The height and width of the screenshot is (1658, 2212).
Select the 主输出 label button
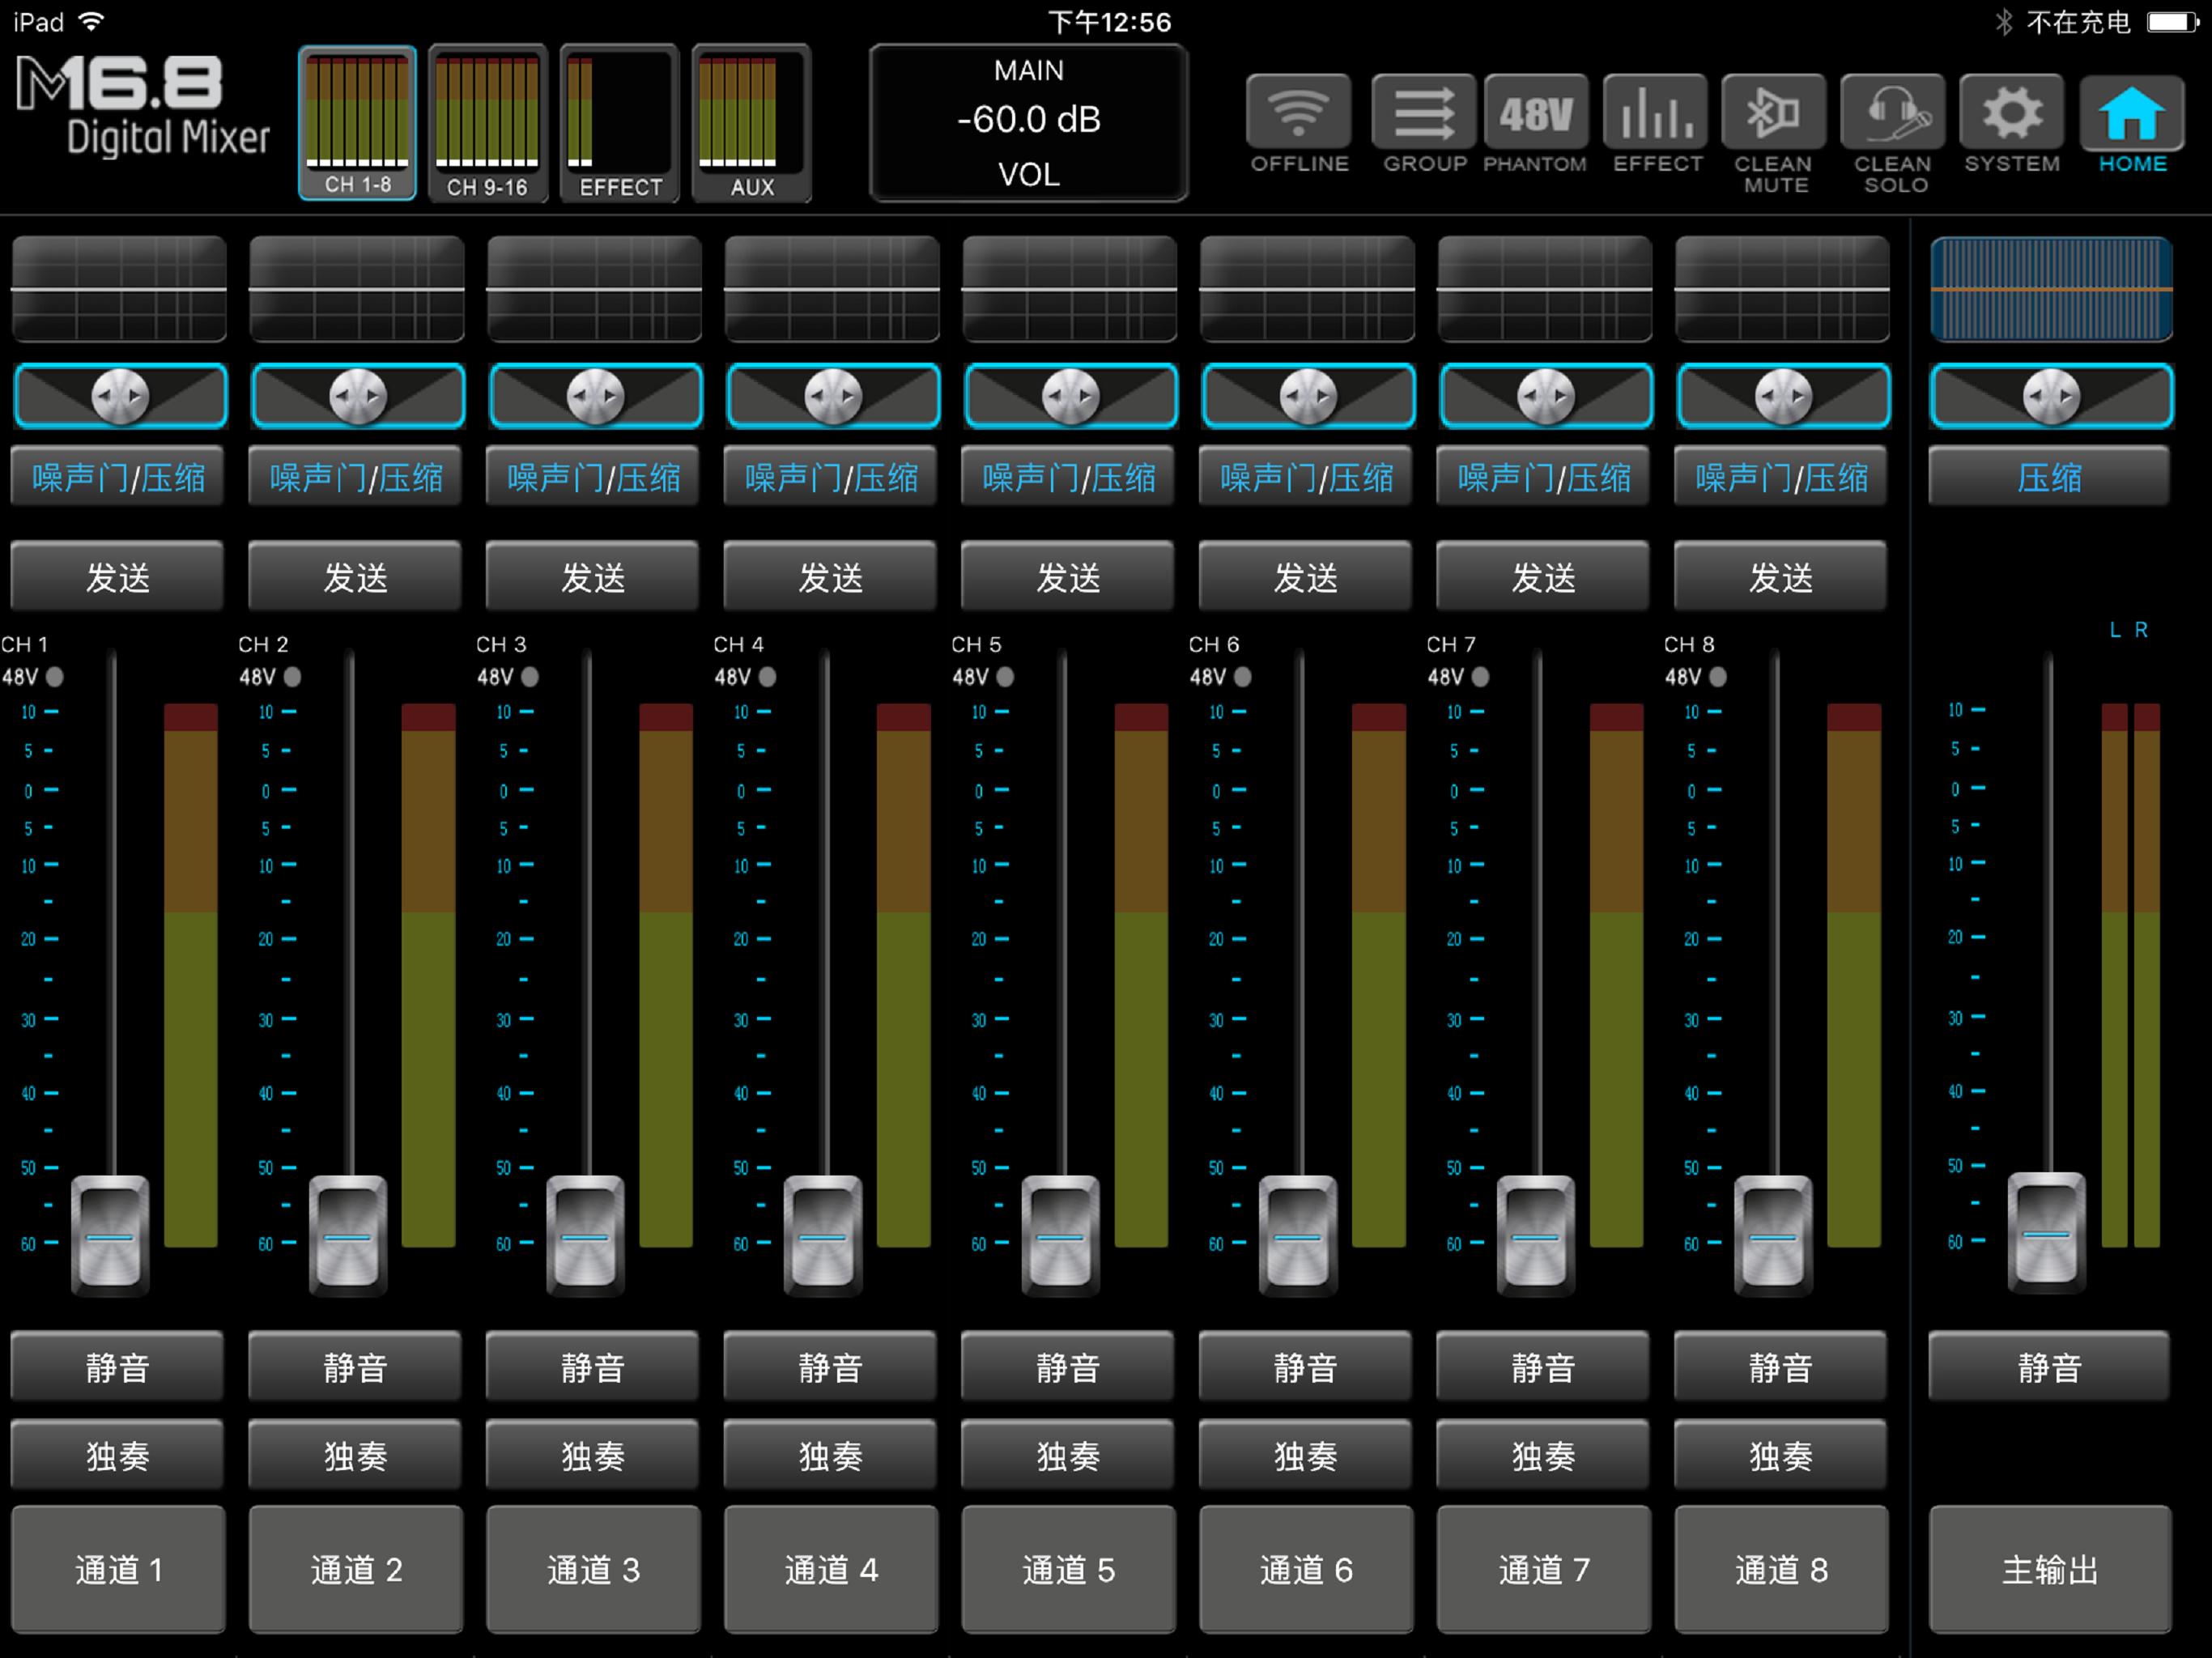pyautogui.click(x=2049, y=1568)
